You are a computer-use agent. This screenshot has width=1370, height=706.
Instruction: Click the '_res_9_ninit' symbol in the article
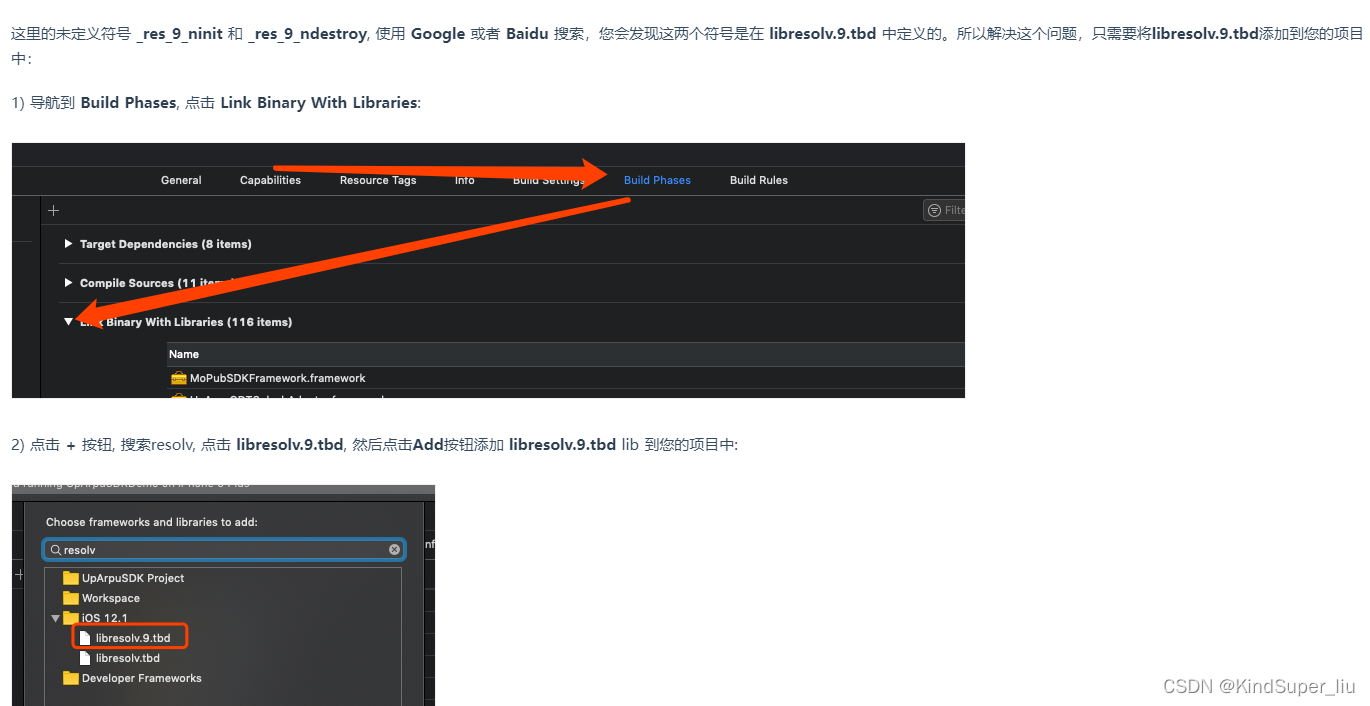pyautogui.click(x=179, y=34)
